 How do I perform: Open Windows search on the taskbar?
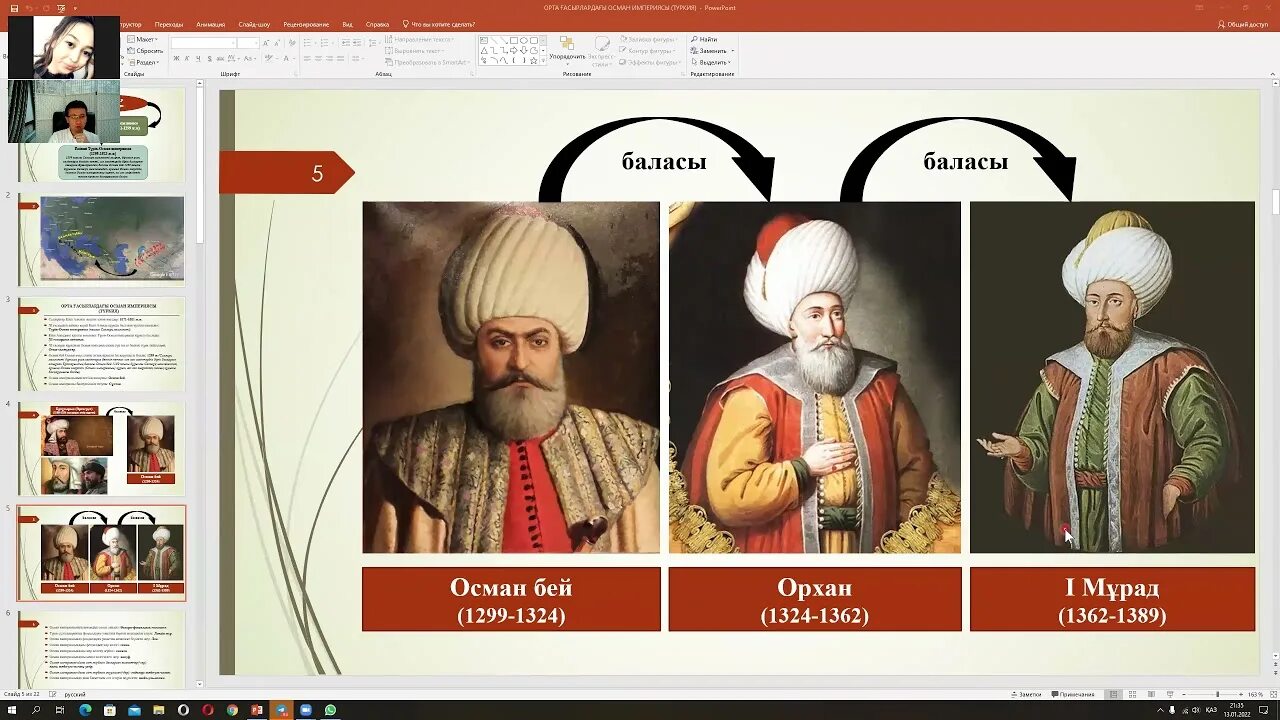coord(36,710)
